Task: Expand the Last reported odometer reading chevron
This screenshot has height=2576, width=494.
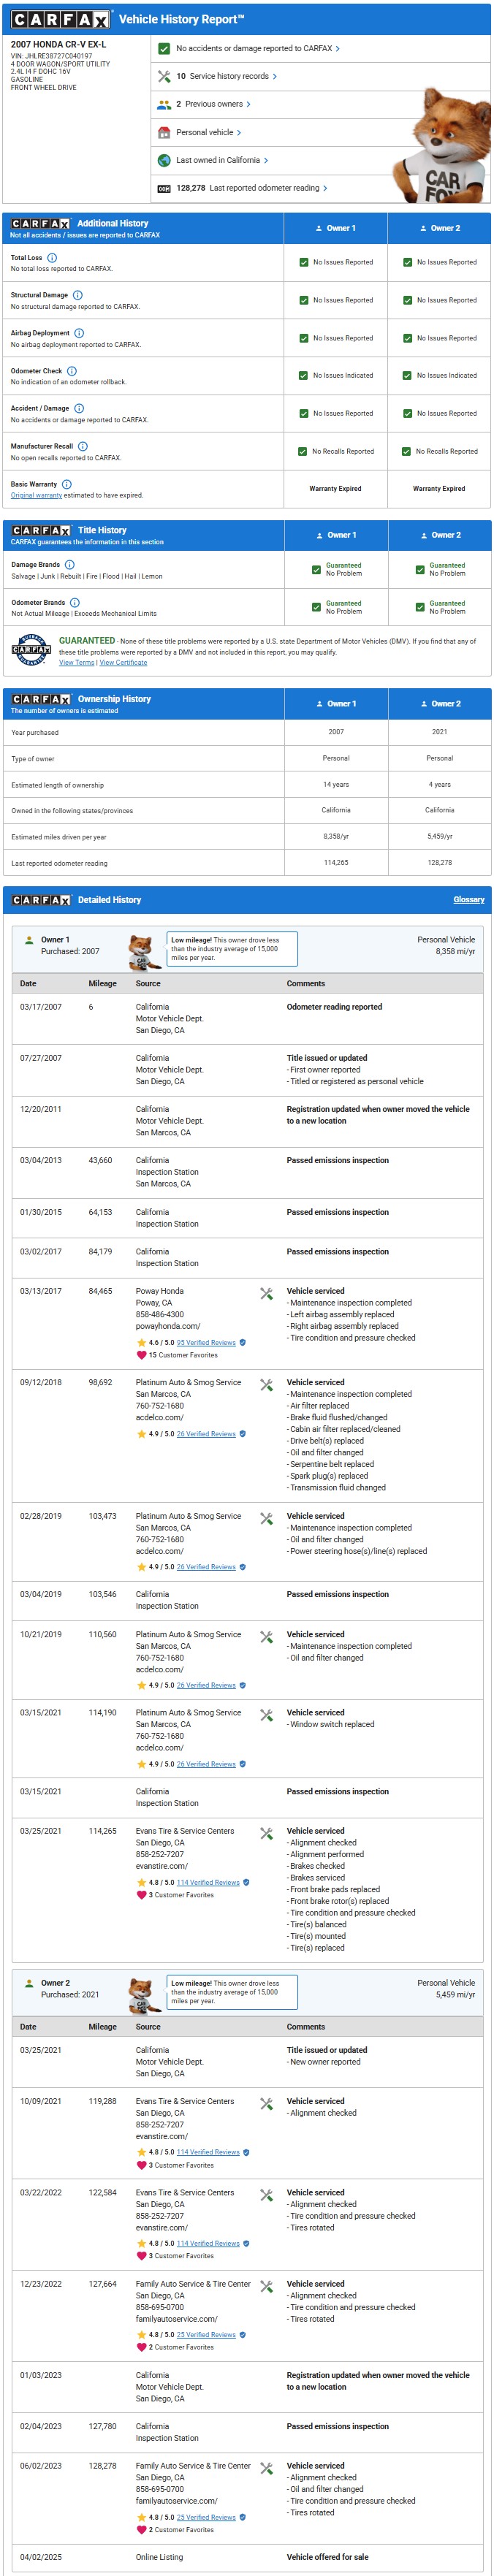Action: point(325,188)
